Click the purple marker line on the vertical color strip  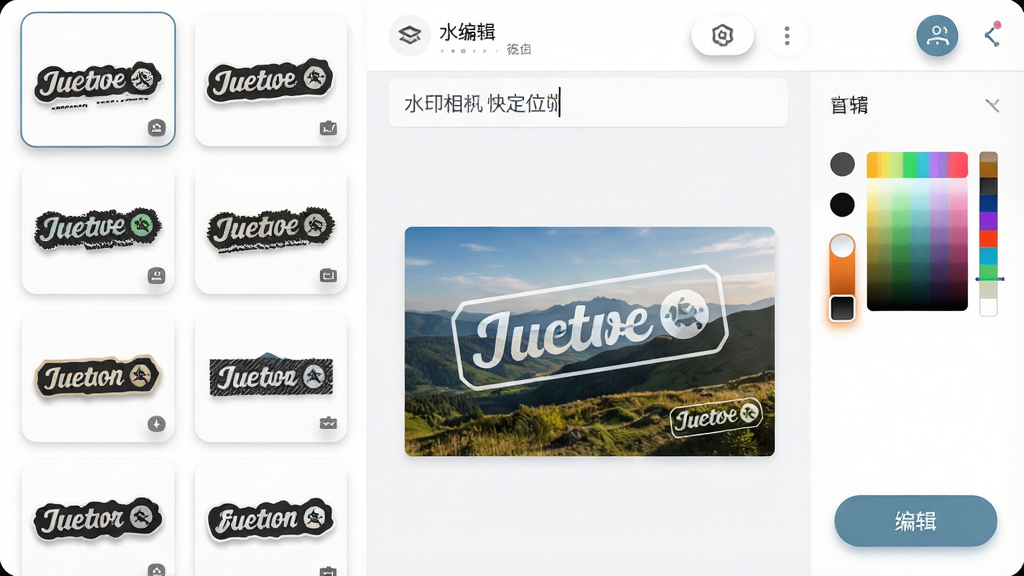click(989, 279)
